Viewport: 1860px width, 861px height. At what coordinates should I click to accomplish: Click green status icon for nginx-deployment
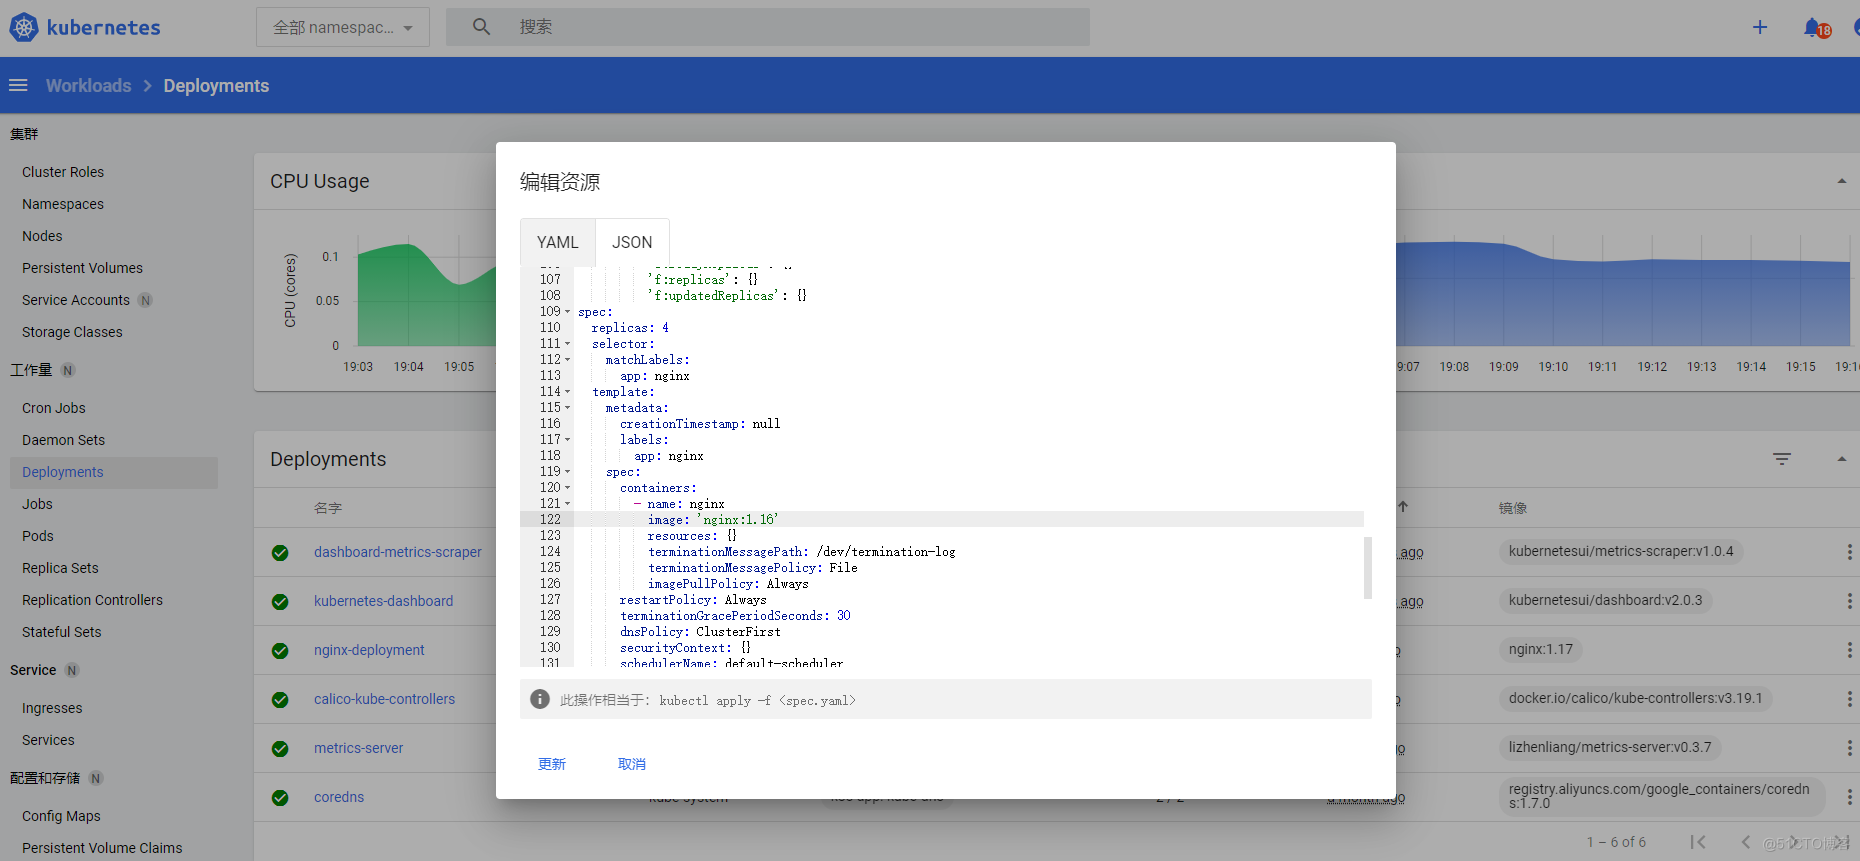click(x=280, y=651)
